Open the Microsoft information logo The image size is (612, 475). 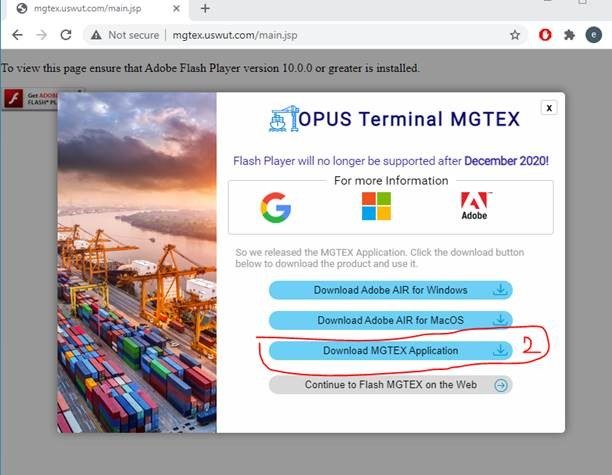(x=376, y=206)
